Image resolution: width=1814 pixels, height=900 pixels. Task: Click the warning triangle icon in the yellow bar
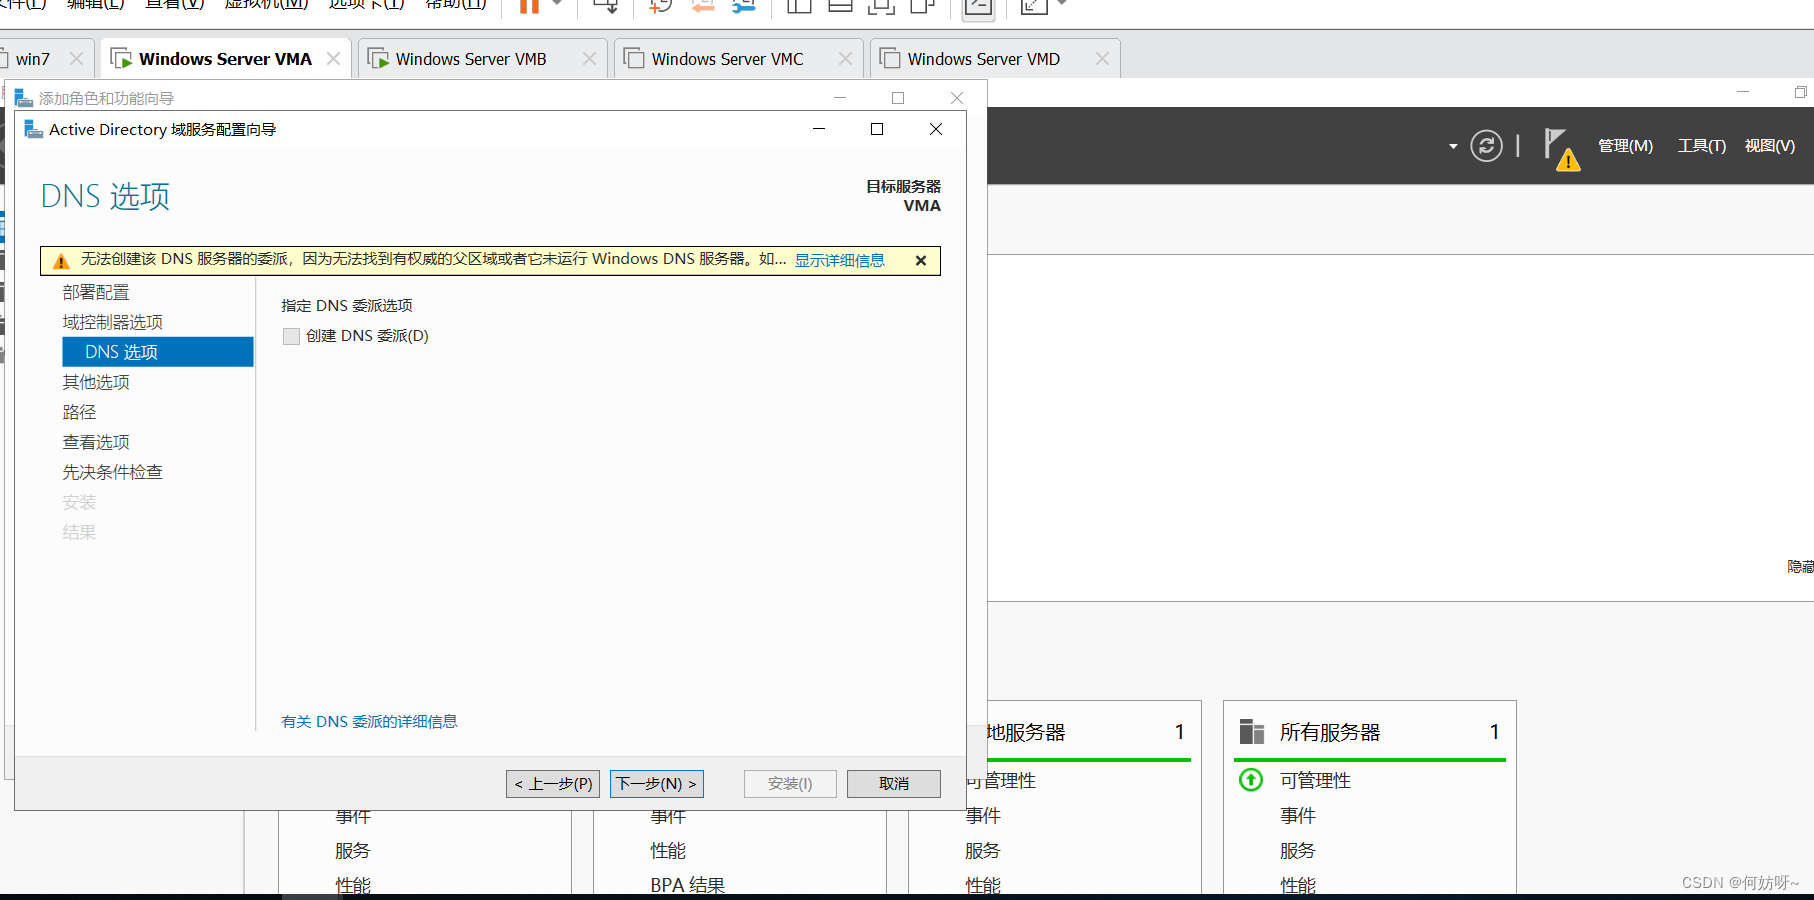coord(61,261)
